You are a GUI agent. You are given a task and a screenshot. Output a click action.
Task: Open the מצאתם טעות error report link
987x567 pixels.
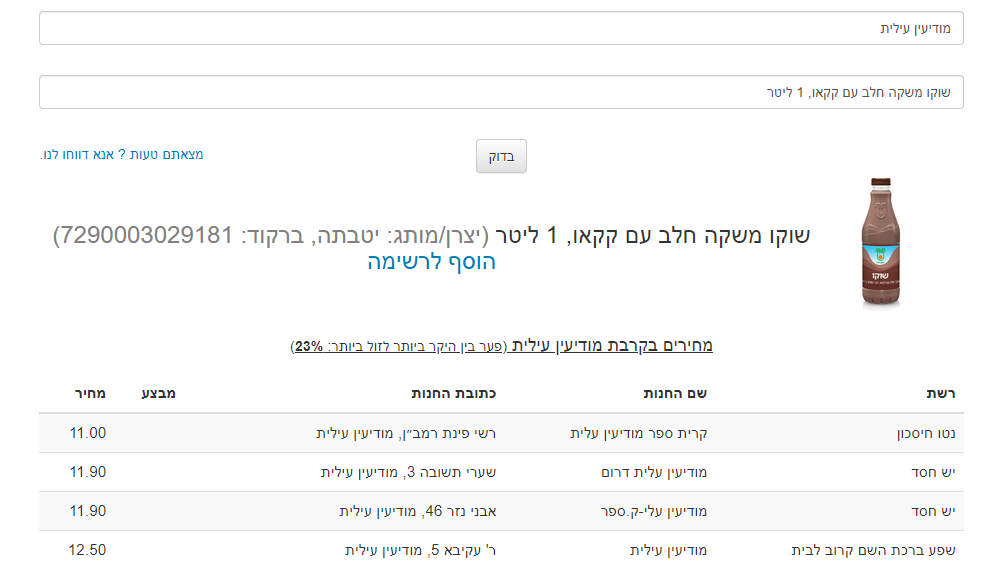(122, 154)
